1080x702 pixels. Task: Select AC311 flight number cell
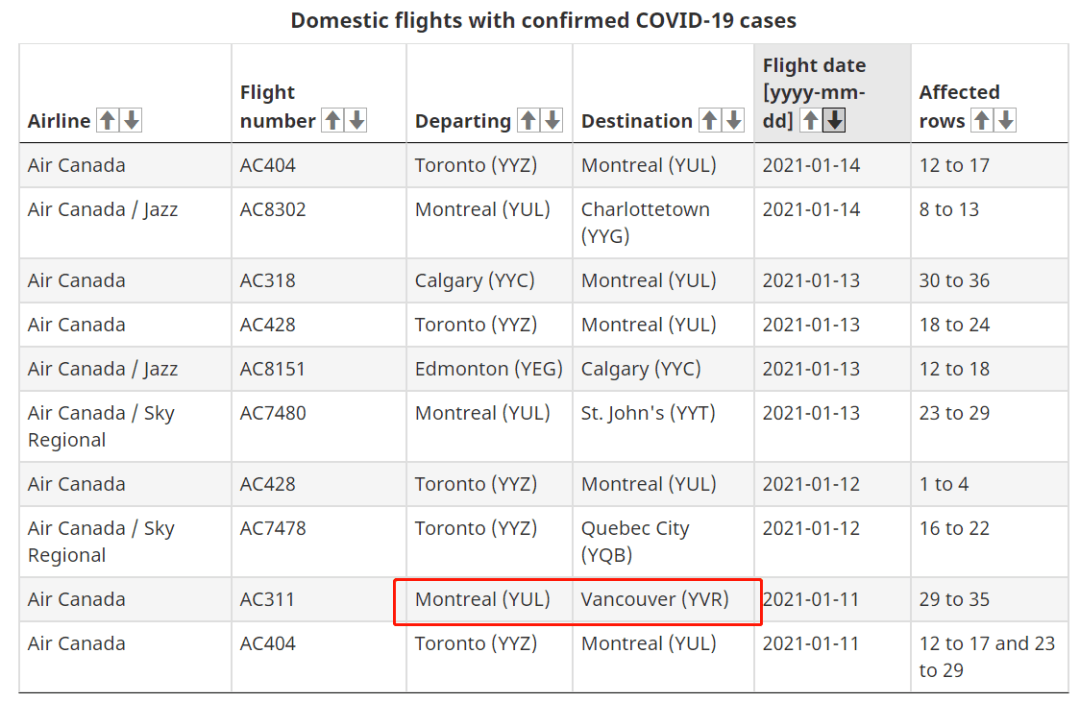point(319,599)
